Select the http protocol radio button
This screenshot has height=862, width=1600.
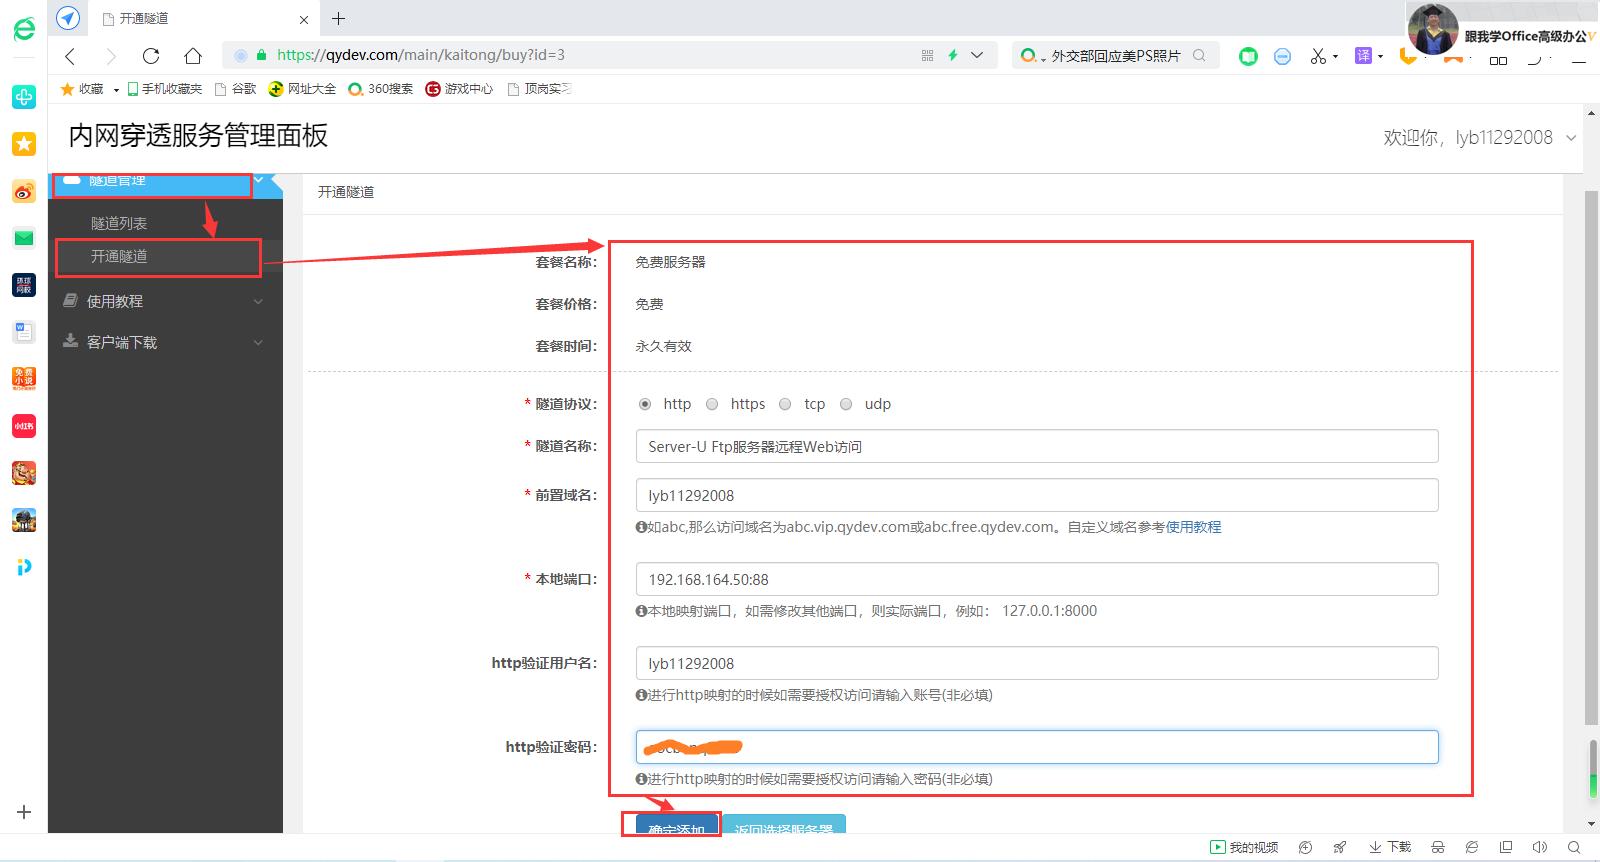[x=645, y=404]
